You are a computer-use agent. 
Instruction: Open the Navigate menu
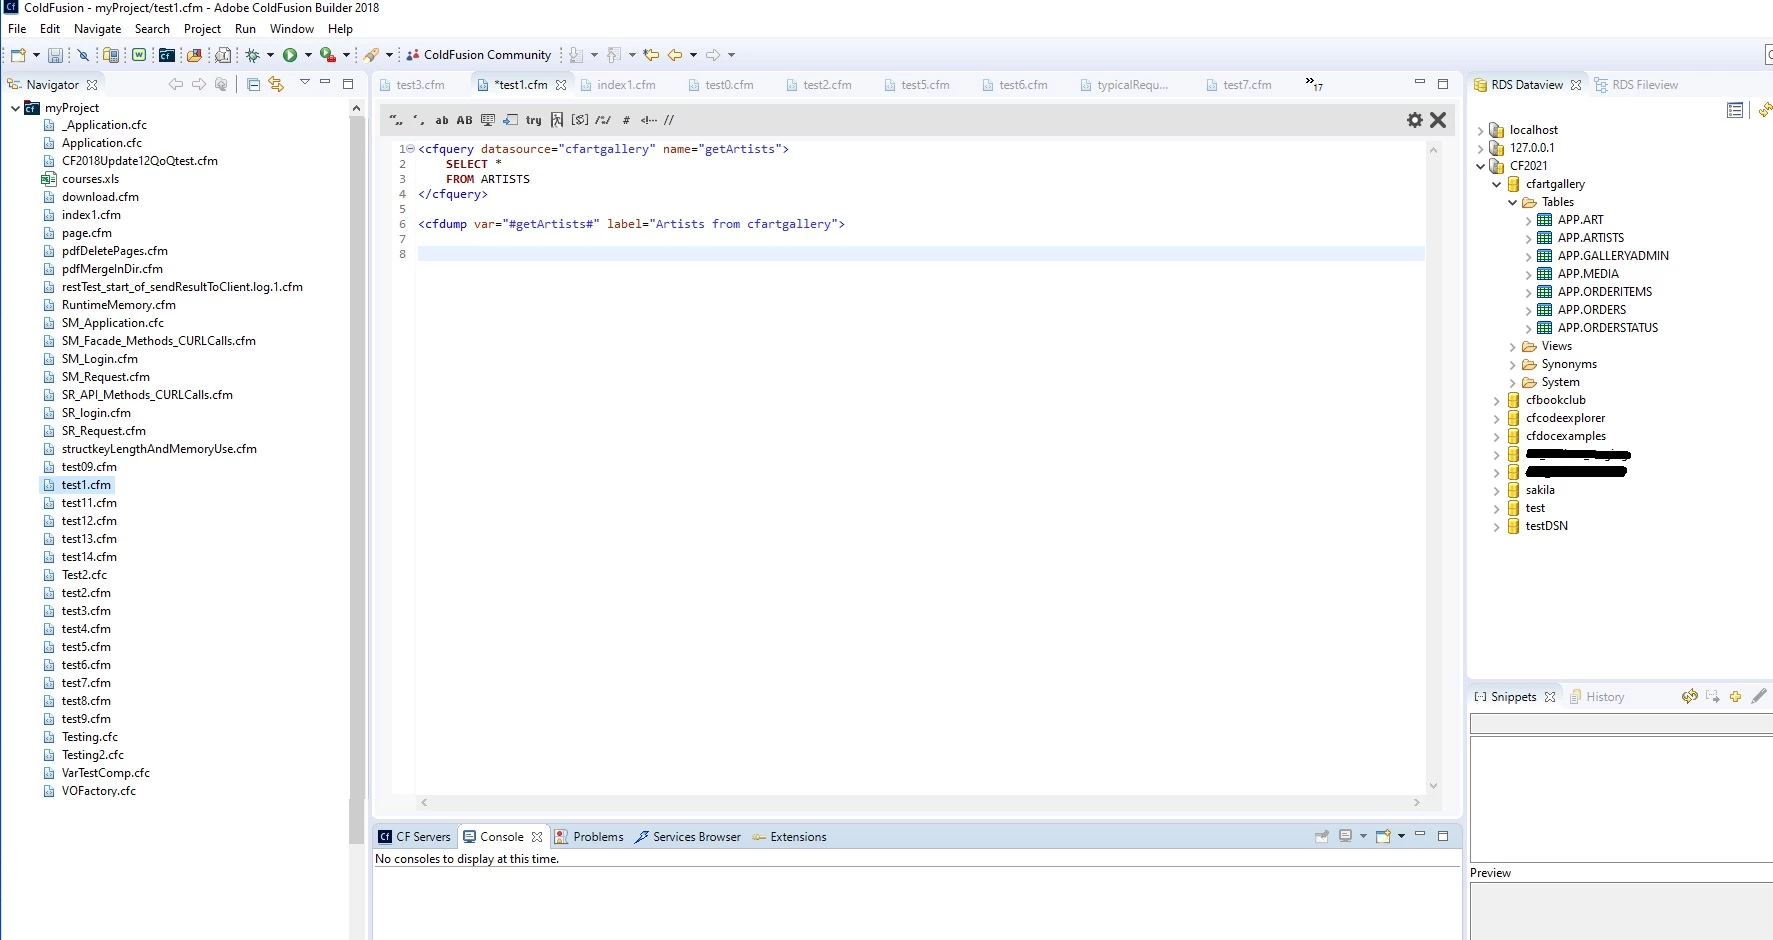pos(97,29)
